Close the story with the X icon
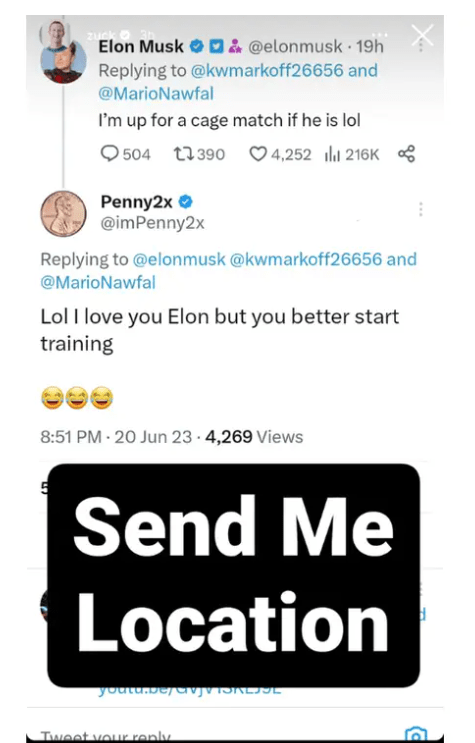This screenshot has height=743, width=475. click(x=422, y=36)
